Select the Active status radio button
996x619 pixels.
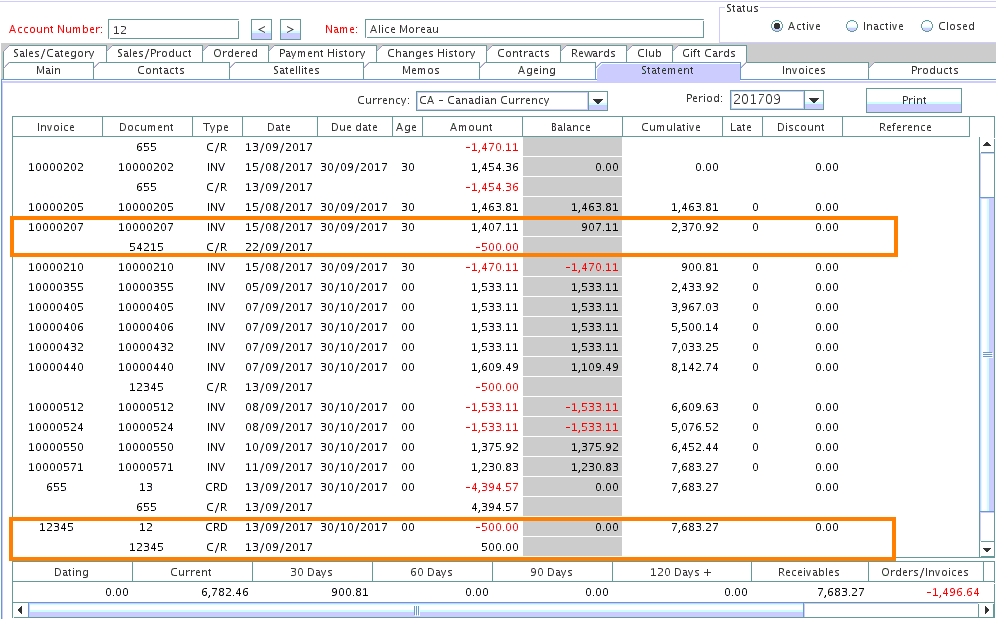(x=777, y=26)
